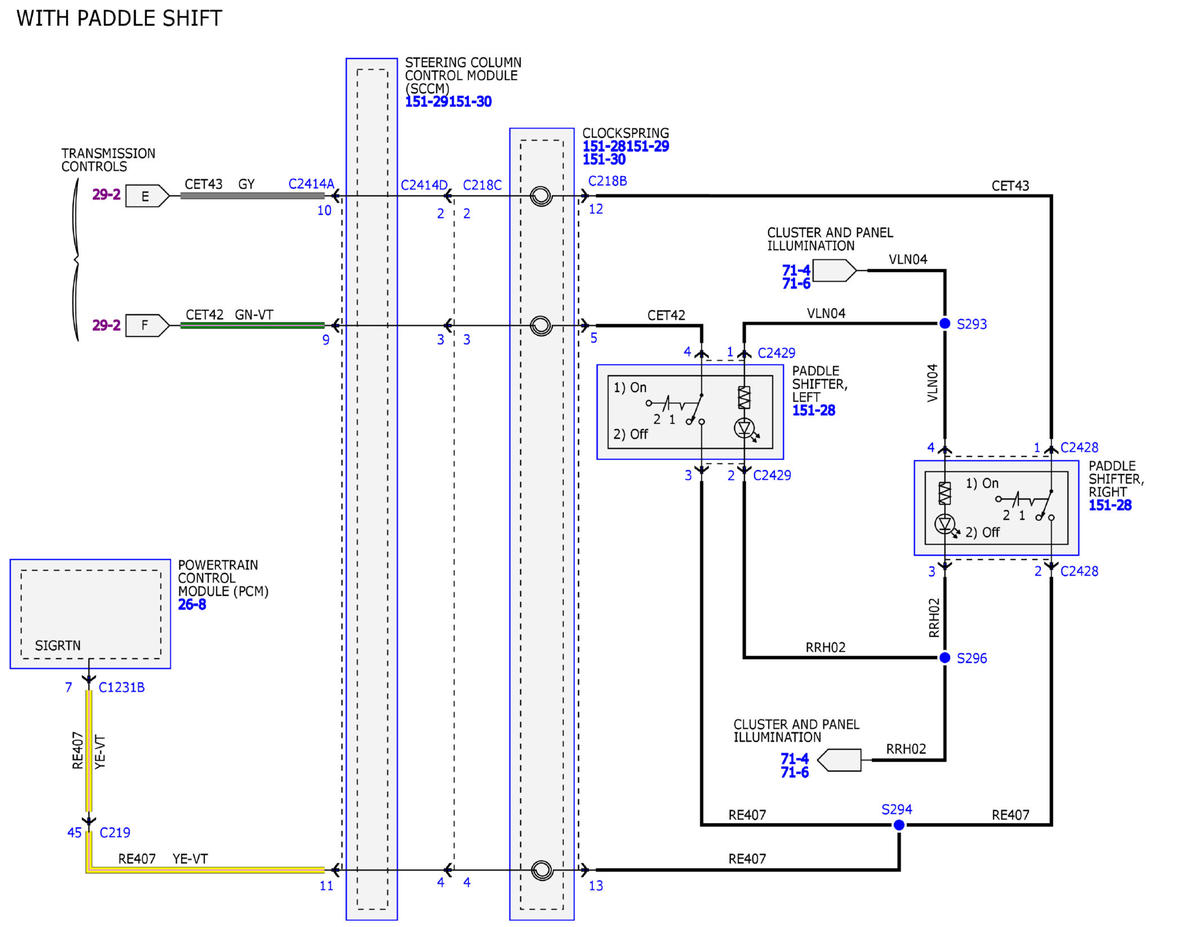This screenshot has width=1200, height=927.
Task: Click the POWERTRAIN CONTROL MODULE (PCM) label
Action: point(223,578)
